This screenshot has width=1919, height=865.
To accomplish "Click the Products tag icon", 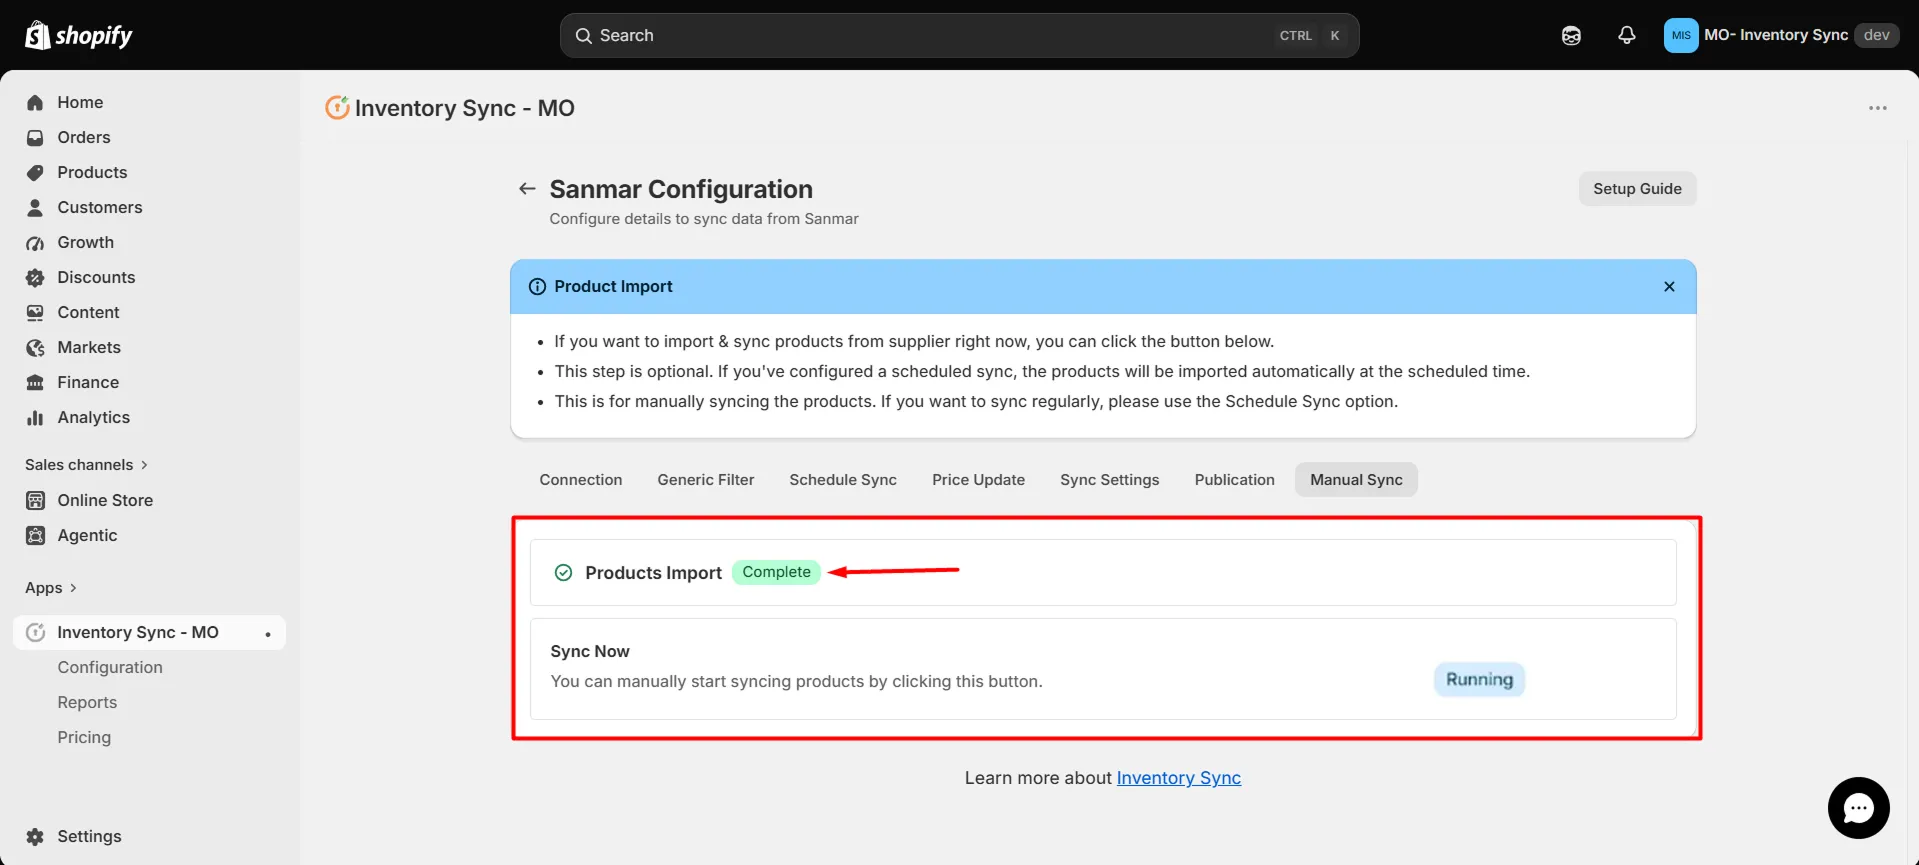I will [x=35, y=173].
